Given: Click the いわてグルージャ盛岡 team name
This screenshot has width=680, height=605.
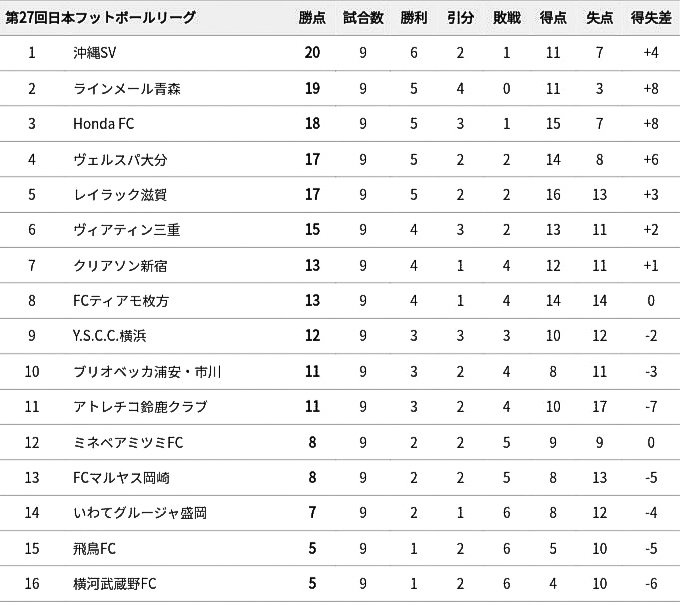Looking at the screenshot, I should (140, 513).
